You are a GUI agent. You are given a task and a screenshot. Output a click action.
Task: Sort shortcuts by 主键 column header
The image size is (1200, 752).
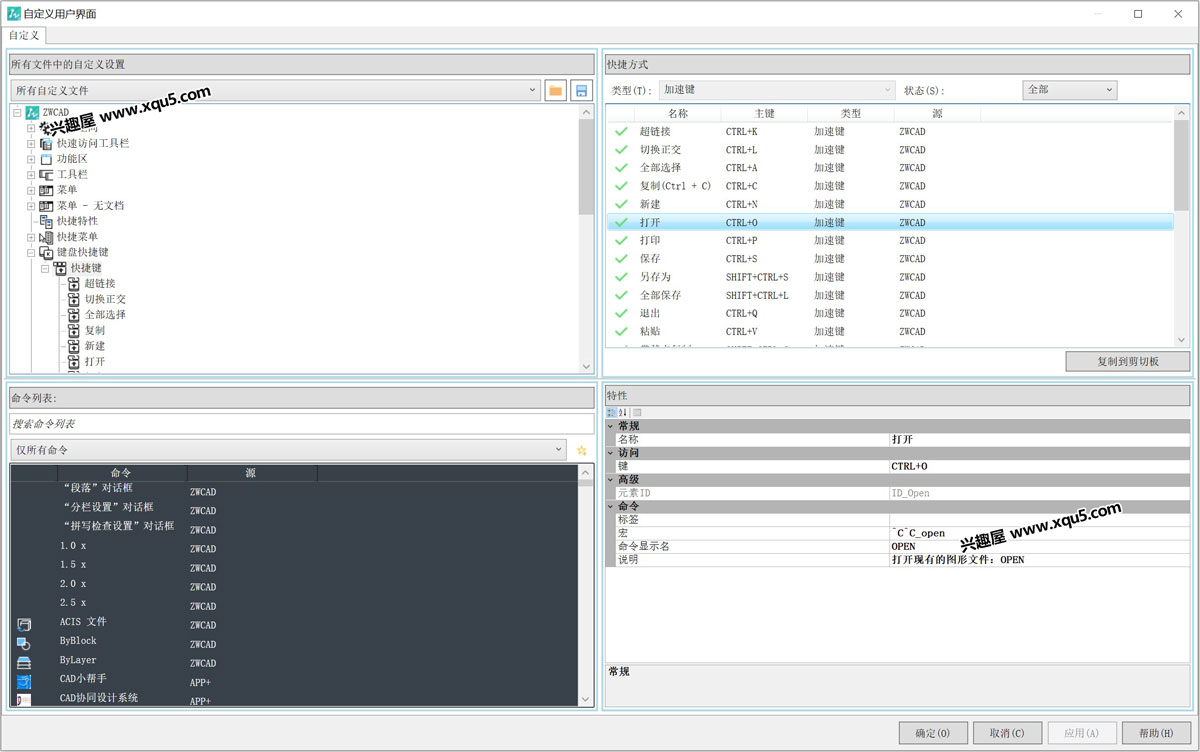click(x=764, y=114)
